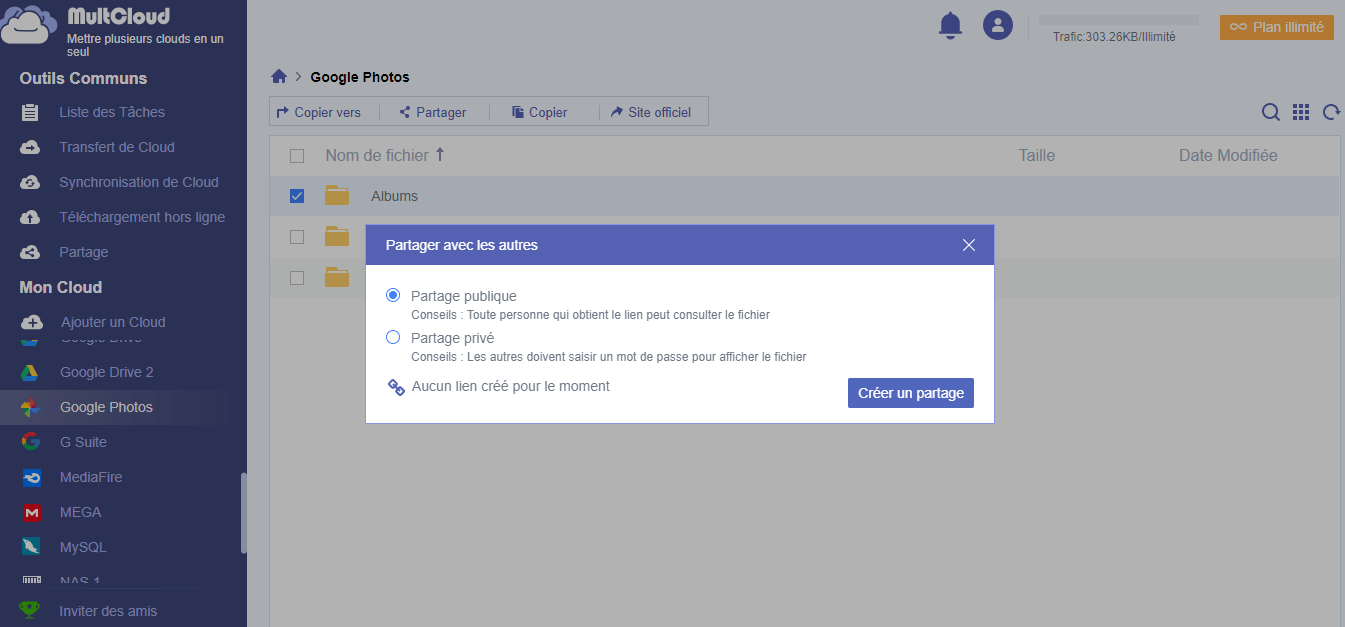The height and width of the screenshot is (627, 1345).
Task: Click the Créer un partage button
Action: tap(910, 393)
